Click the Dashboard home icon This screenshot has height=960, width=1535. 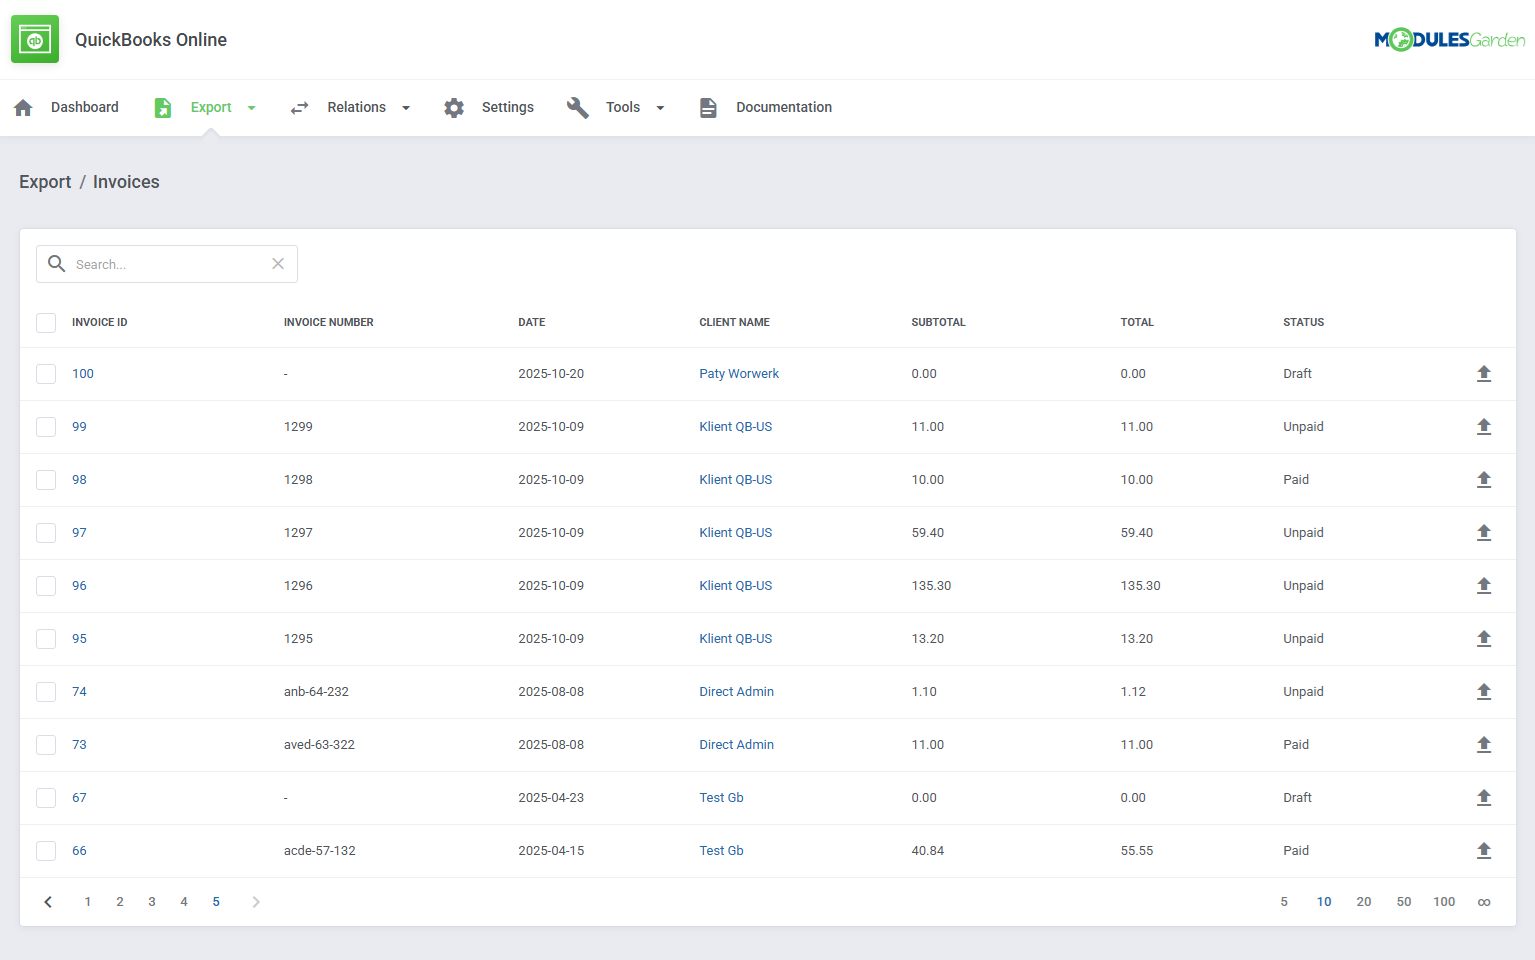[x=24, y=108]
